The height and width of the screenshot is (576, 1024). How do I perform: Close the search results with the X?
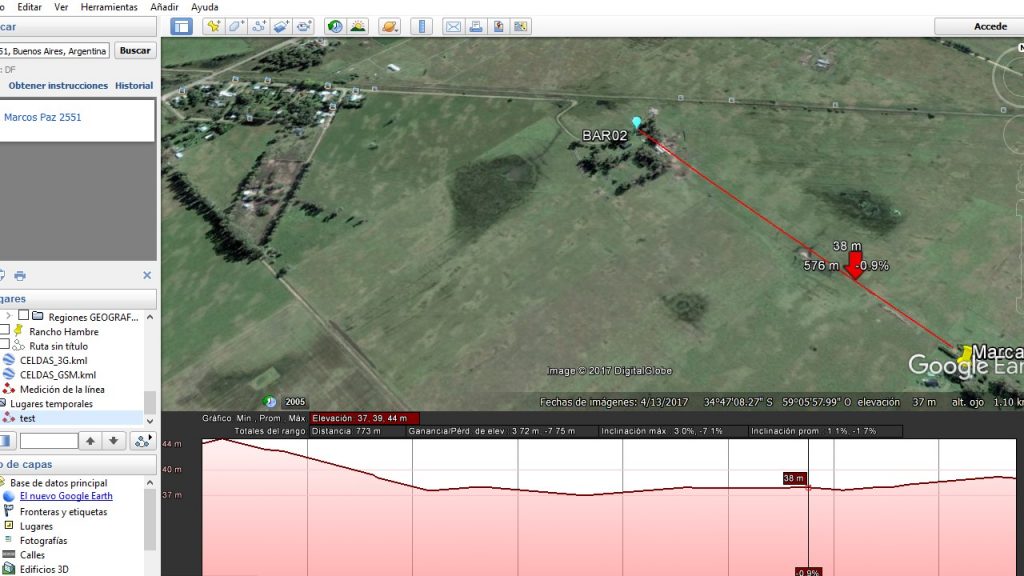tap(147, 276)
